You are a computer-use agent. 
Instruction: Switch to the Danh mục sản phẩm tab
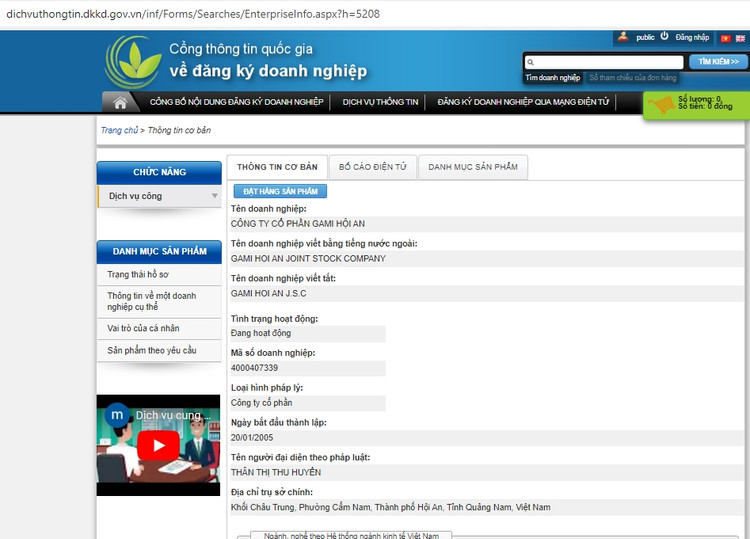[473, 167]
